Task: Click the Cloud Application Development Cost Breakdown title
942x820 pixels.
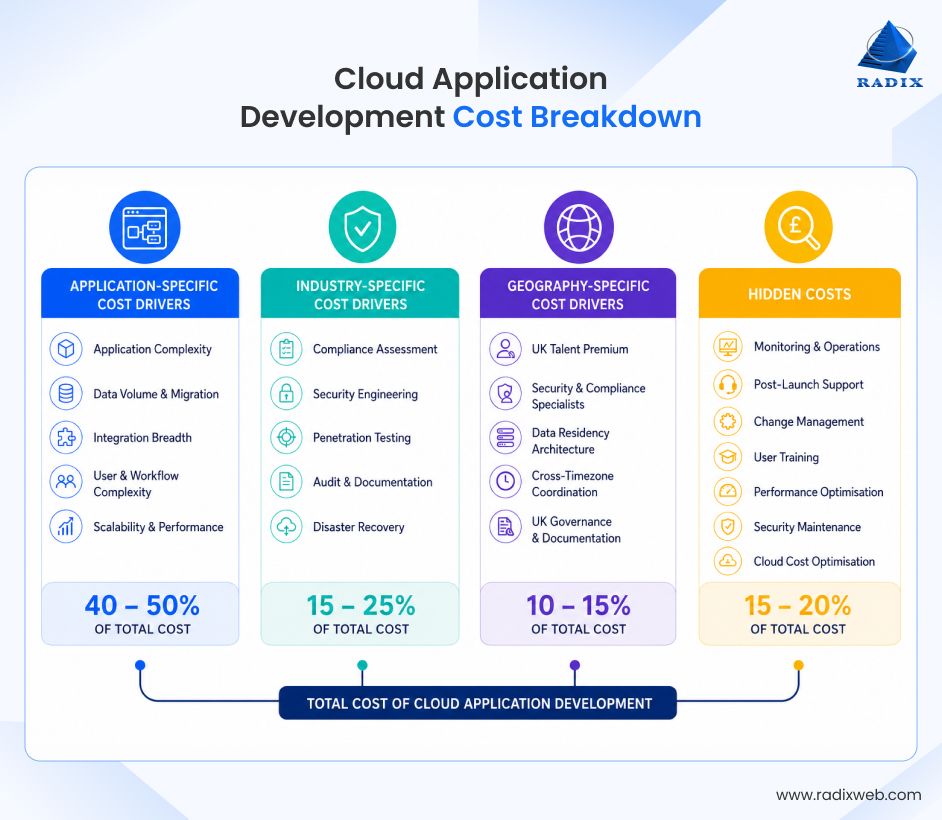Action: click(471, 97)
